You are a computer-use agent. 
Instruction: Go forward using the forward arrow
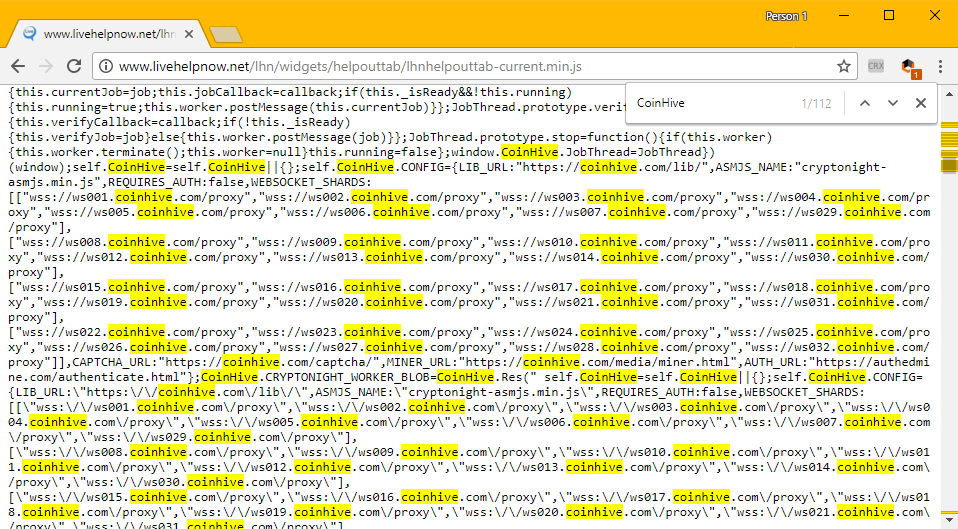[x=46, y=66]
